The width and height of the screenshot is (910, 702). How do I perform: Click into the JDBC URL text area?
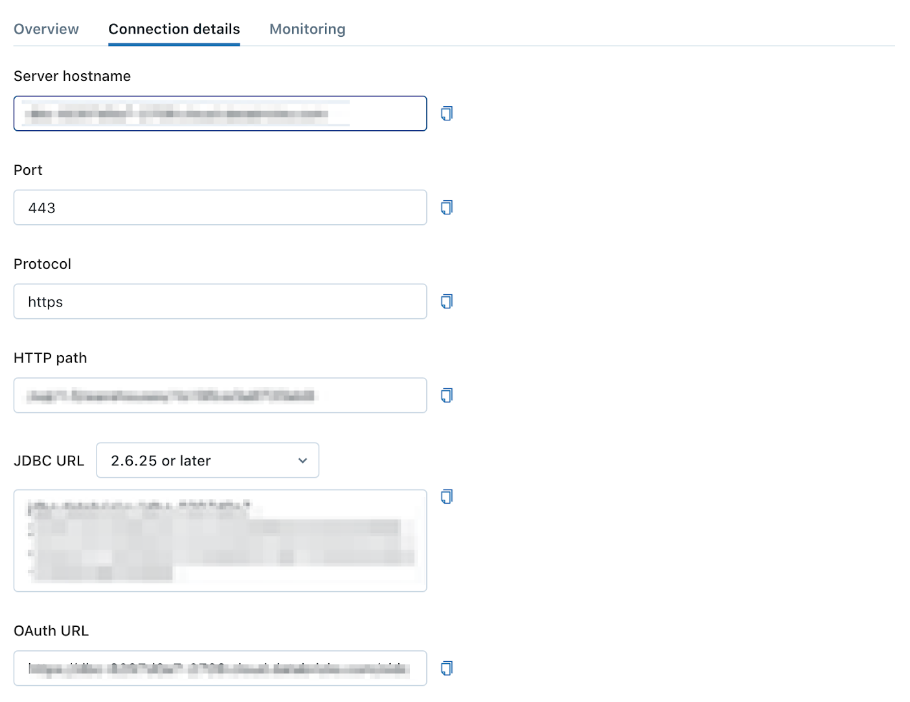(220, 540)
